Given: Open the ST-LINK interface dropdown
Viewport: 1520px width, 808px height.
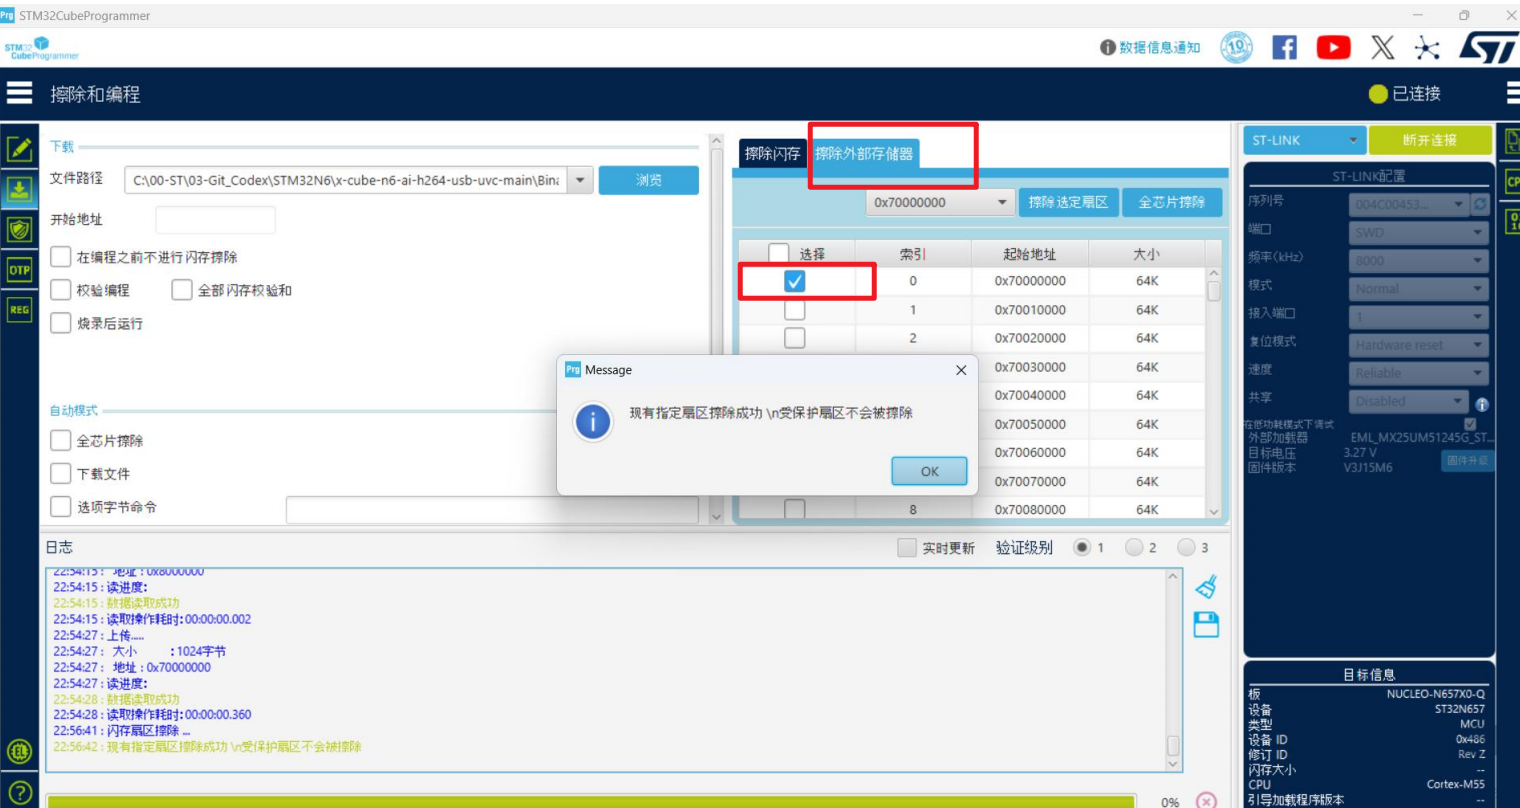Looking at the screenshot, I should pyautogui.click(x=1305, y=140).
